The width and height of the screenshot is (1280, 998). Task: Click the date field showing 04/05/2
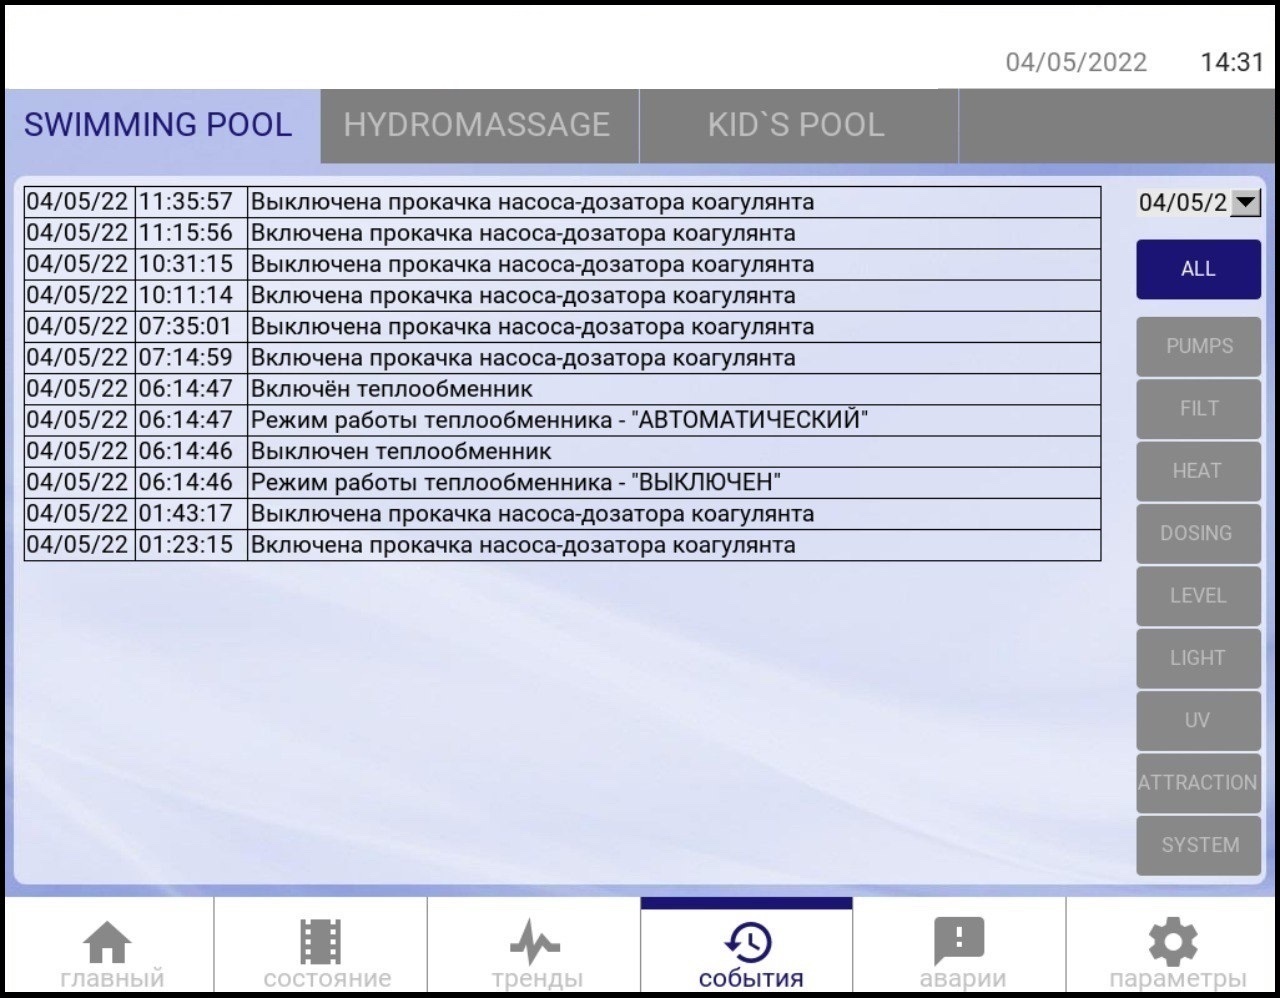pos(1183,203)
